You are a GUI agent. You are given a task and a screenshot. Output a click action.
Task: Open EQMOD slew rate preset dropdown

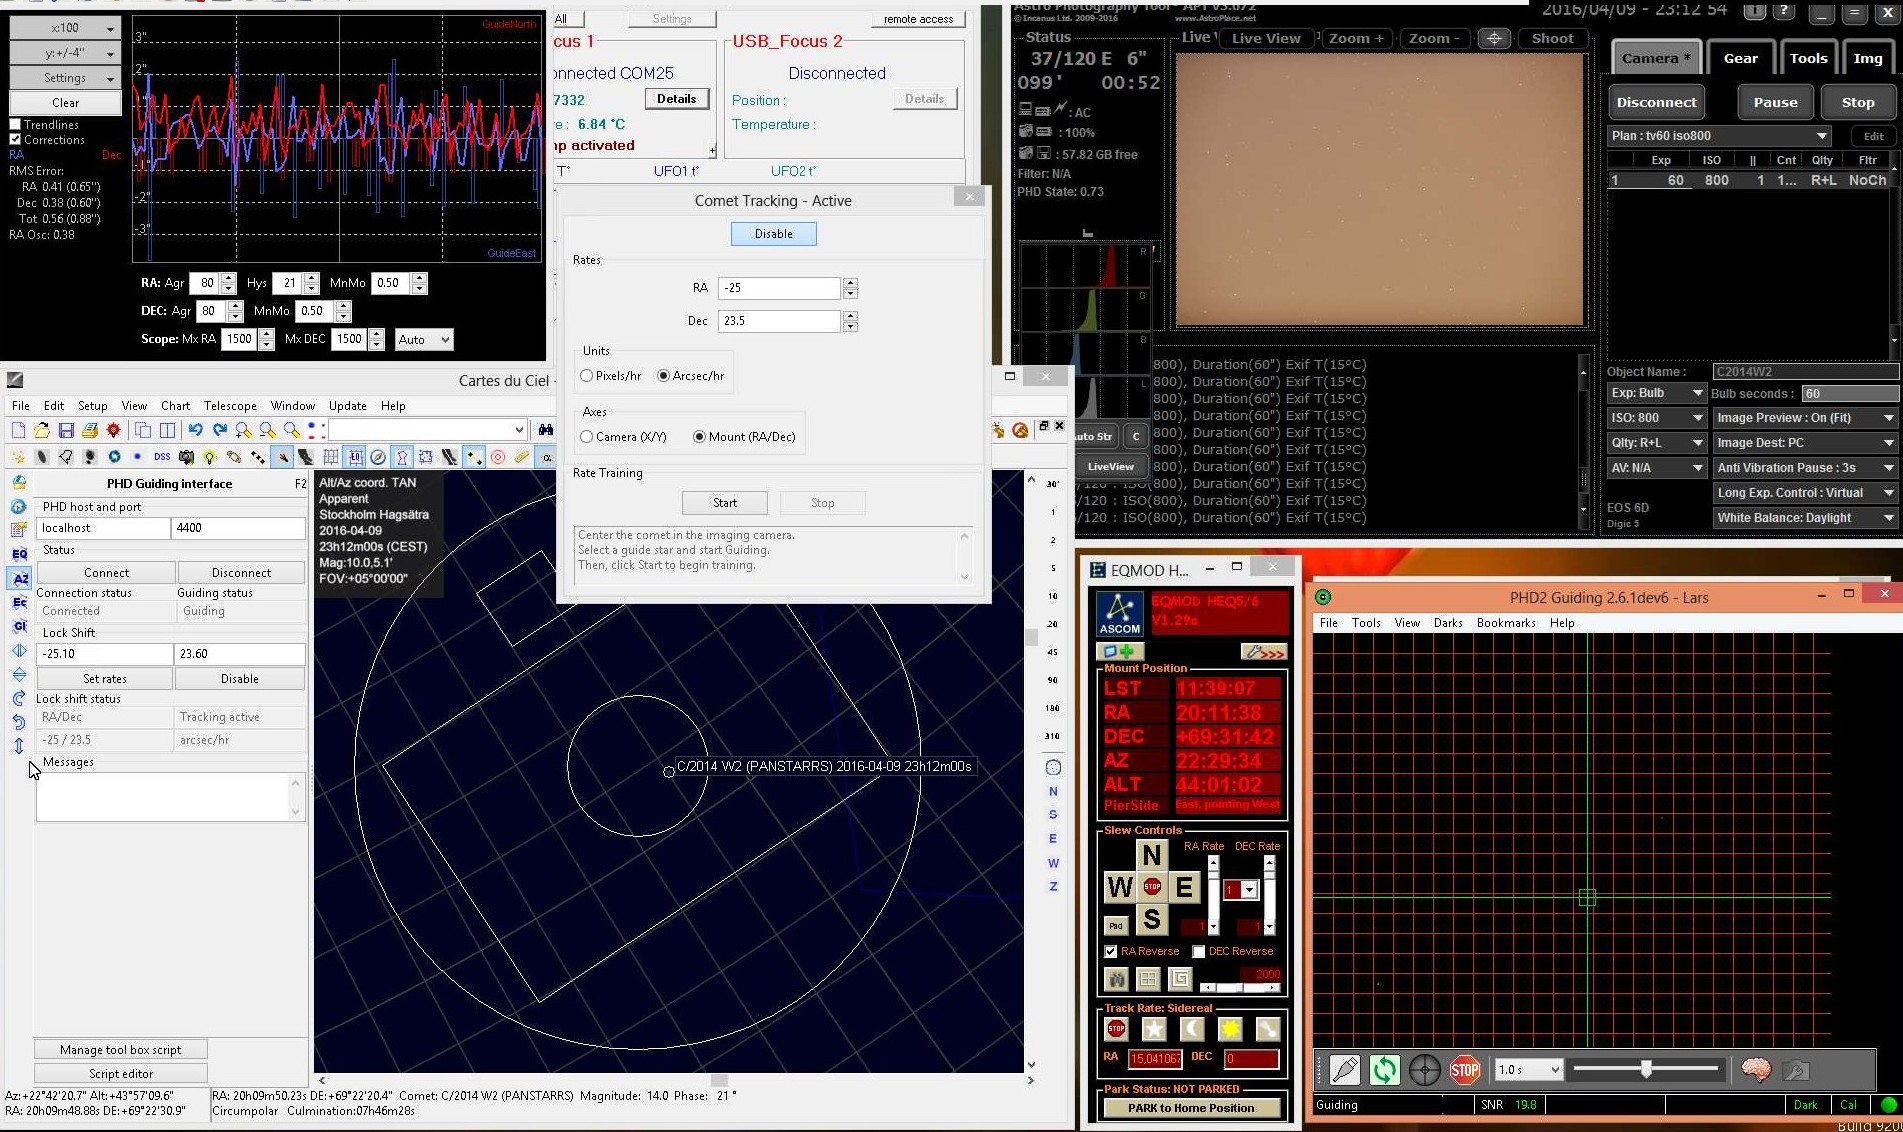pyautogui.click(x=1241, y=890)
